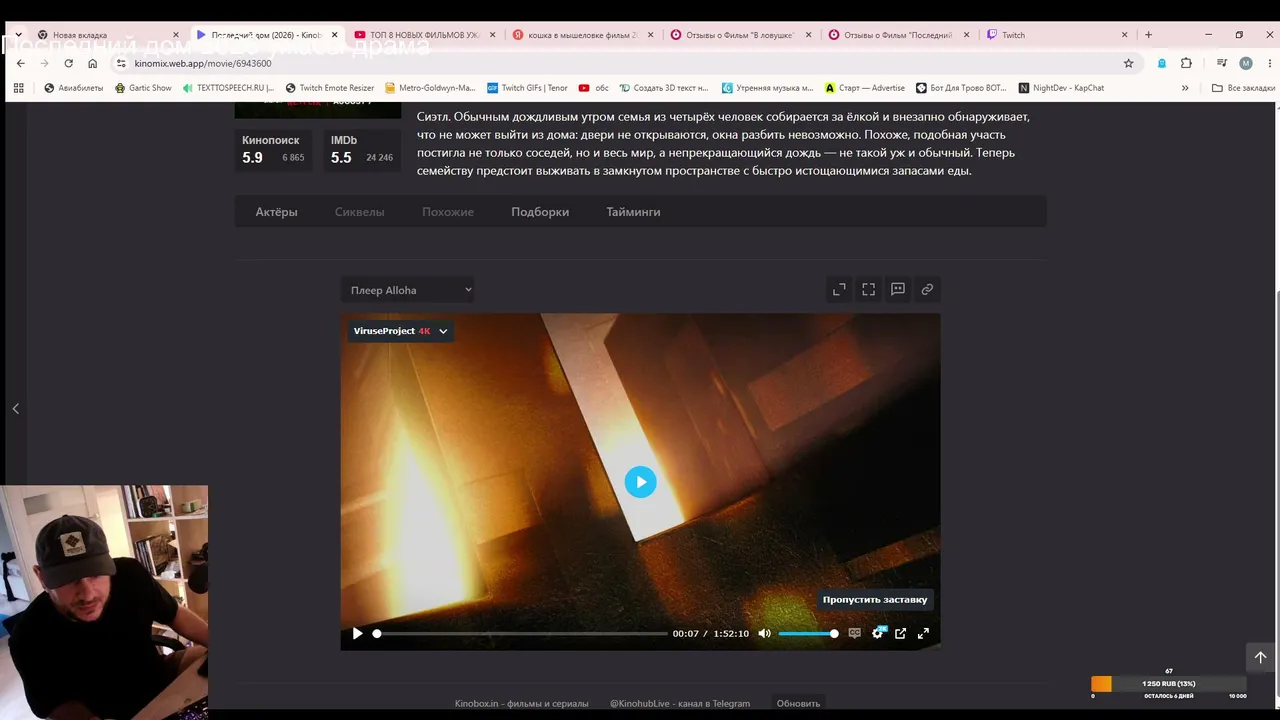The width and height of the screenshot is (1280, 720).
Task: Open the Создать 3D текст bookmark
Action: [x=664, y=88]
